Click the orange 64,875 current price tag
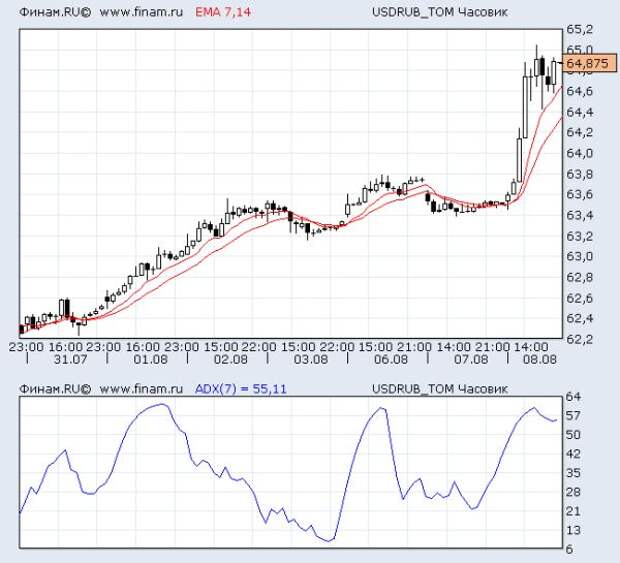 [587, 64]
